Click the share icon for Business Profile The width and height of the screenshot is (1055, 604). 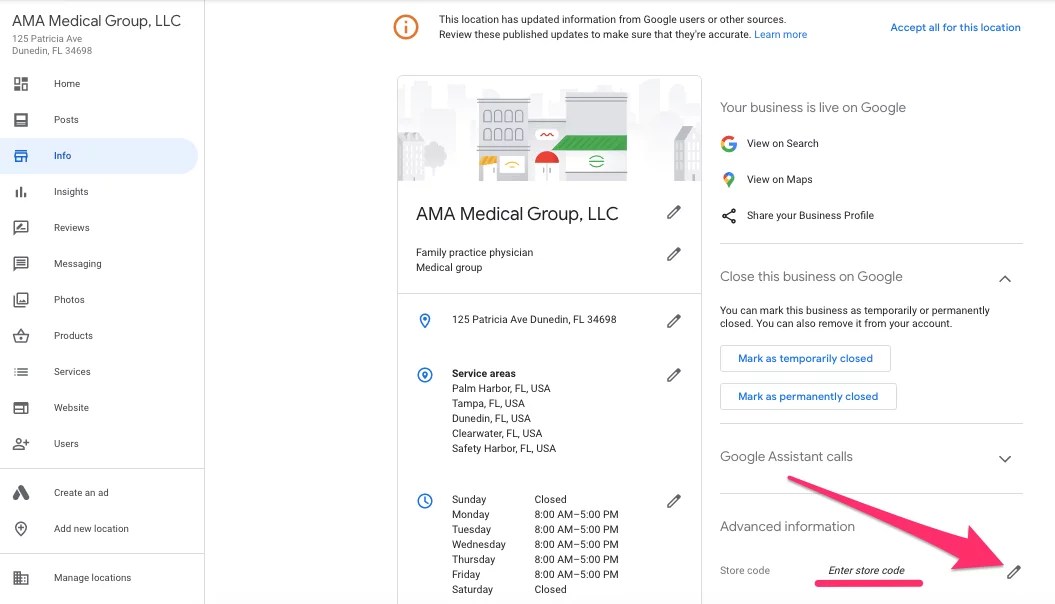pos(729,216)
